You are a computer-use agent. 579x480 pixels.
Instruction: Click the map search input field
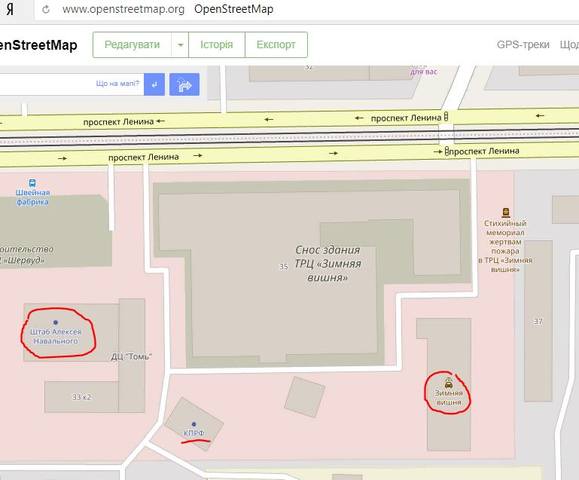click(72, 84)
